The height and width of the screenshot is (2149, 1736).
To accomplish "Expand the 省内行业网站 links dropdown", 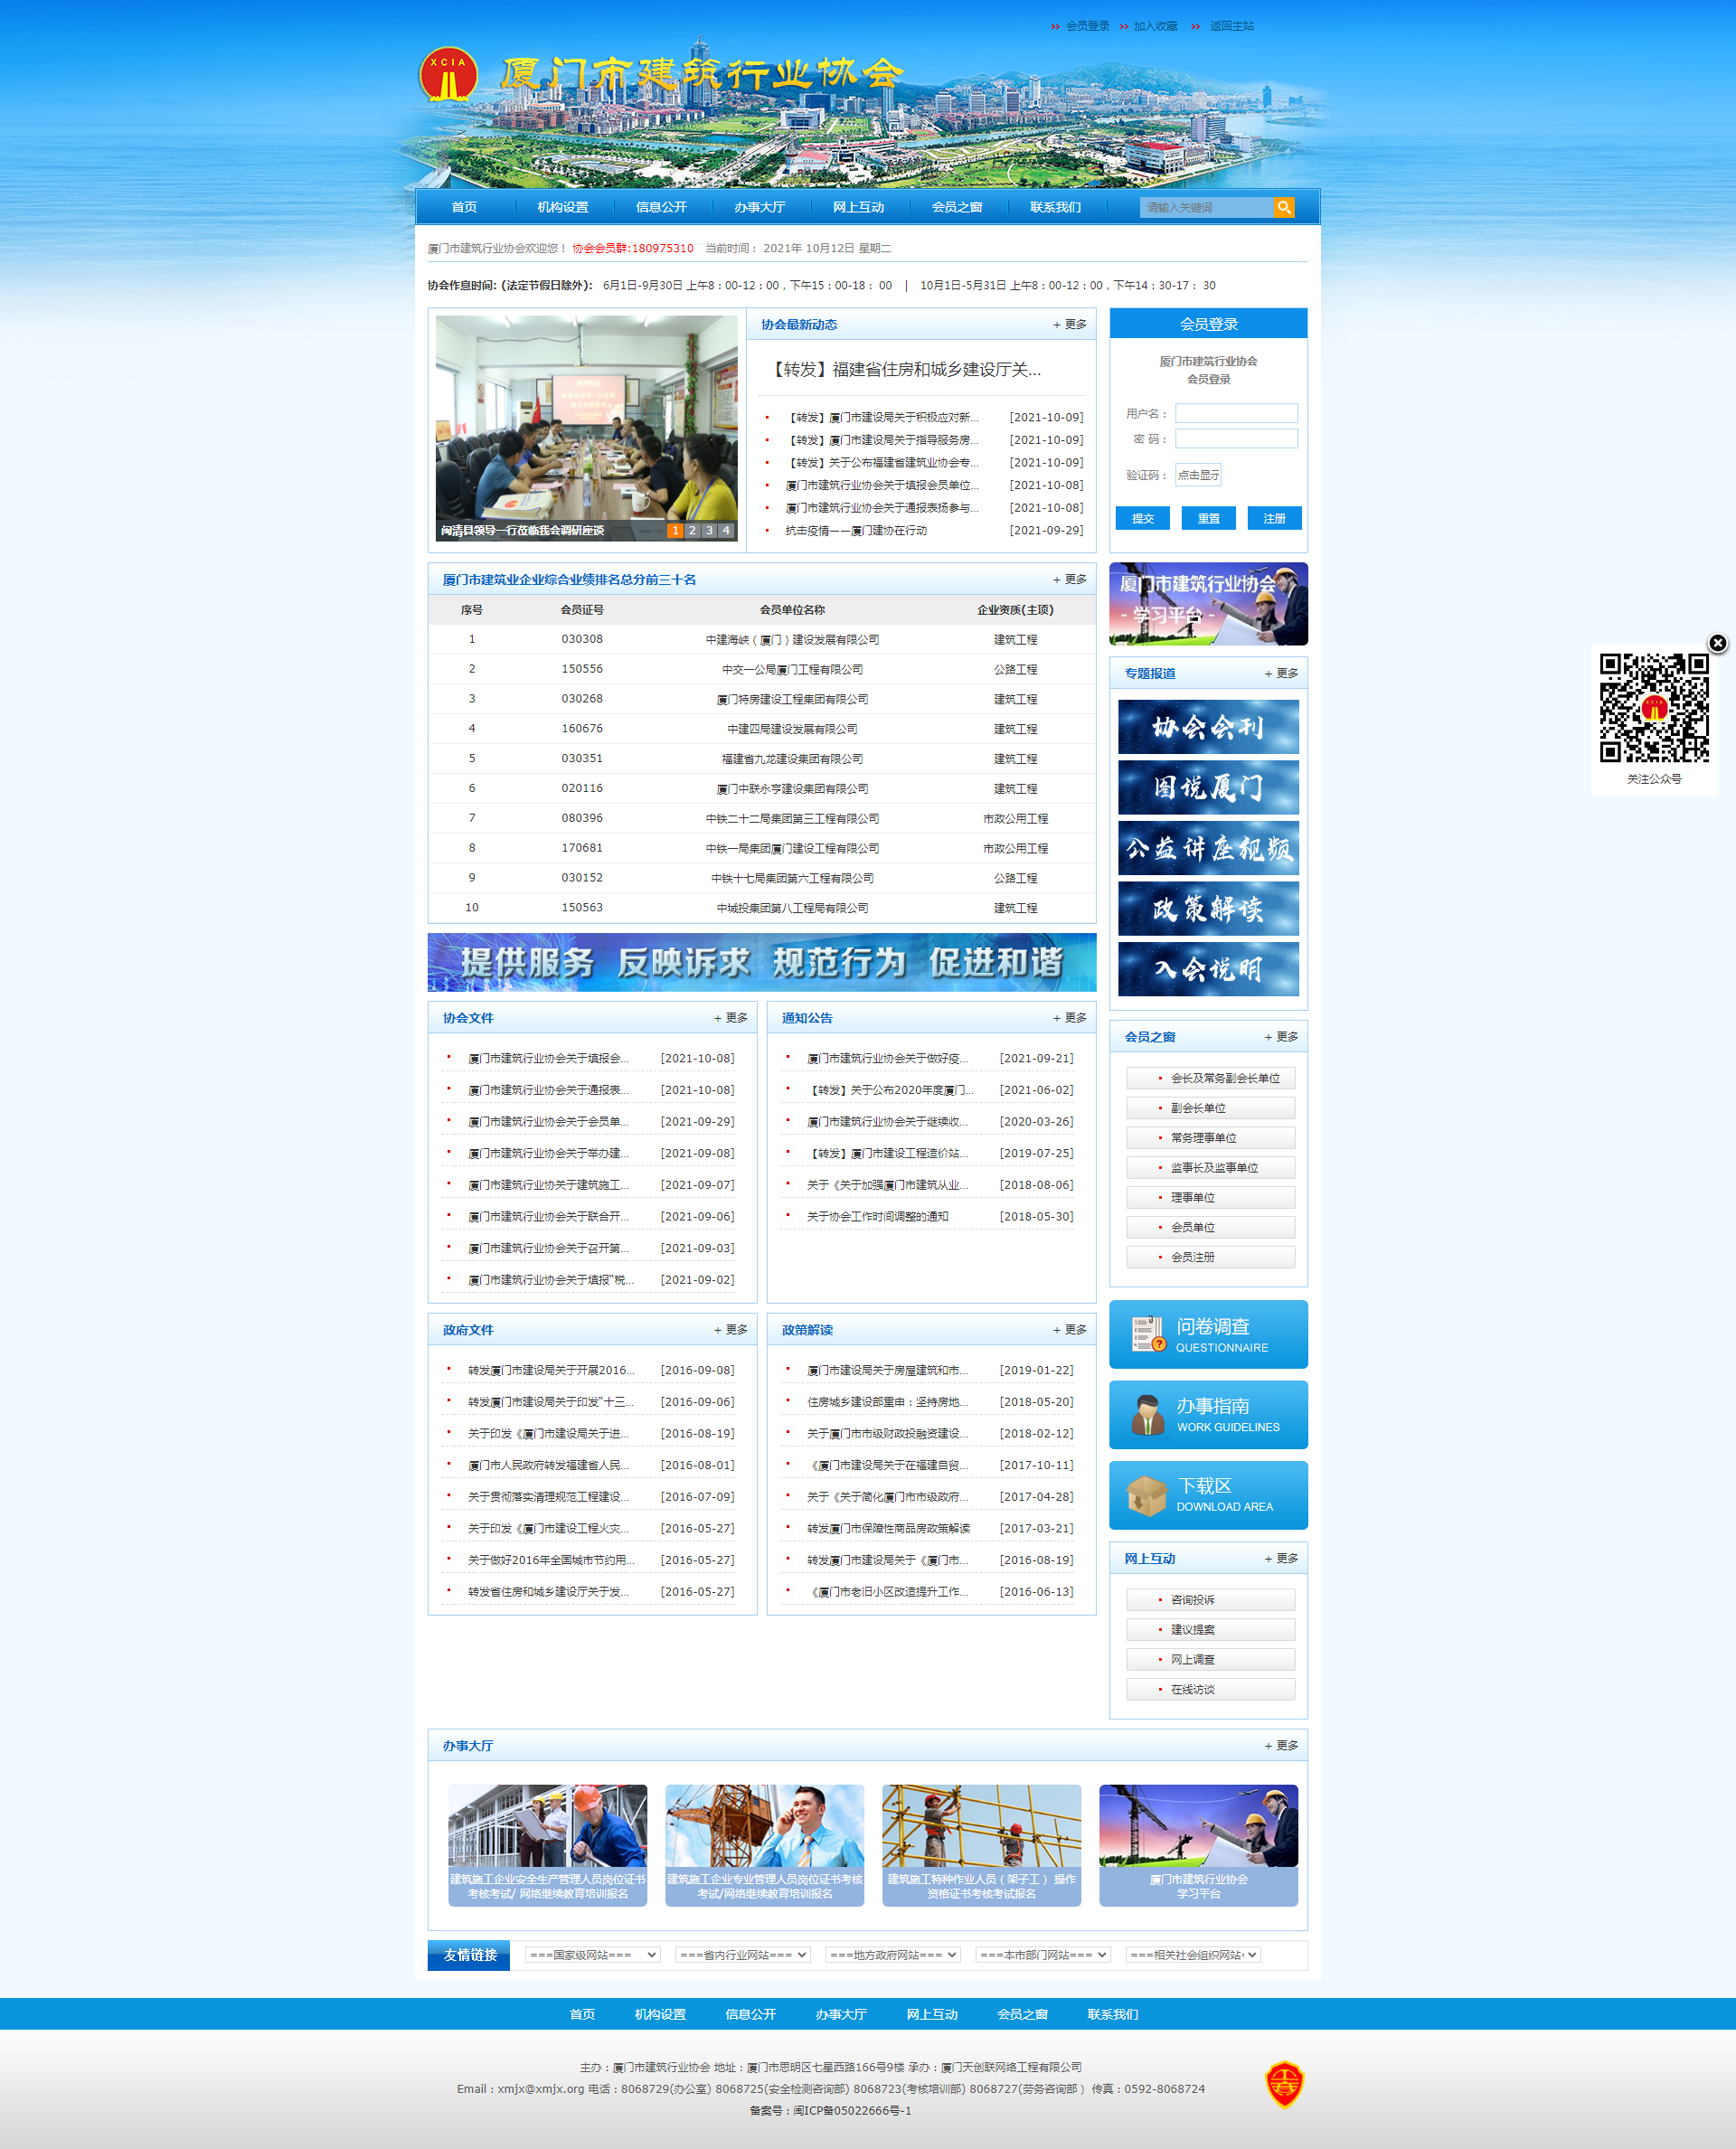I will click(x=742, y=1954).
